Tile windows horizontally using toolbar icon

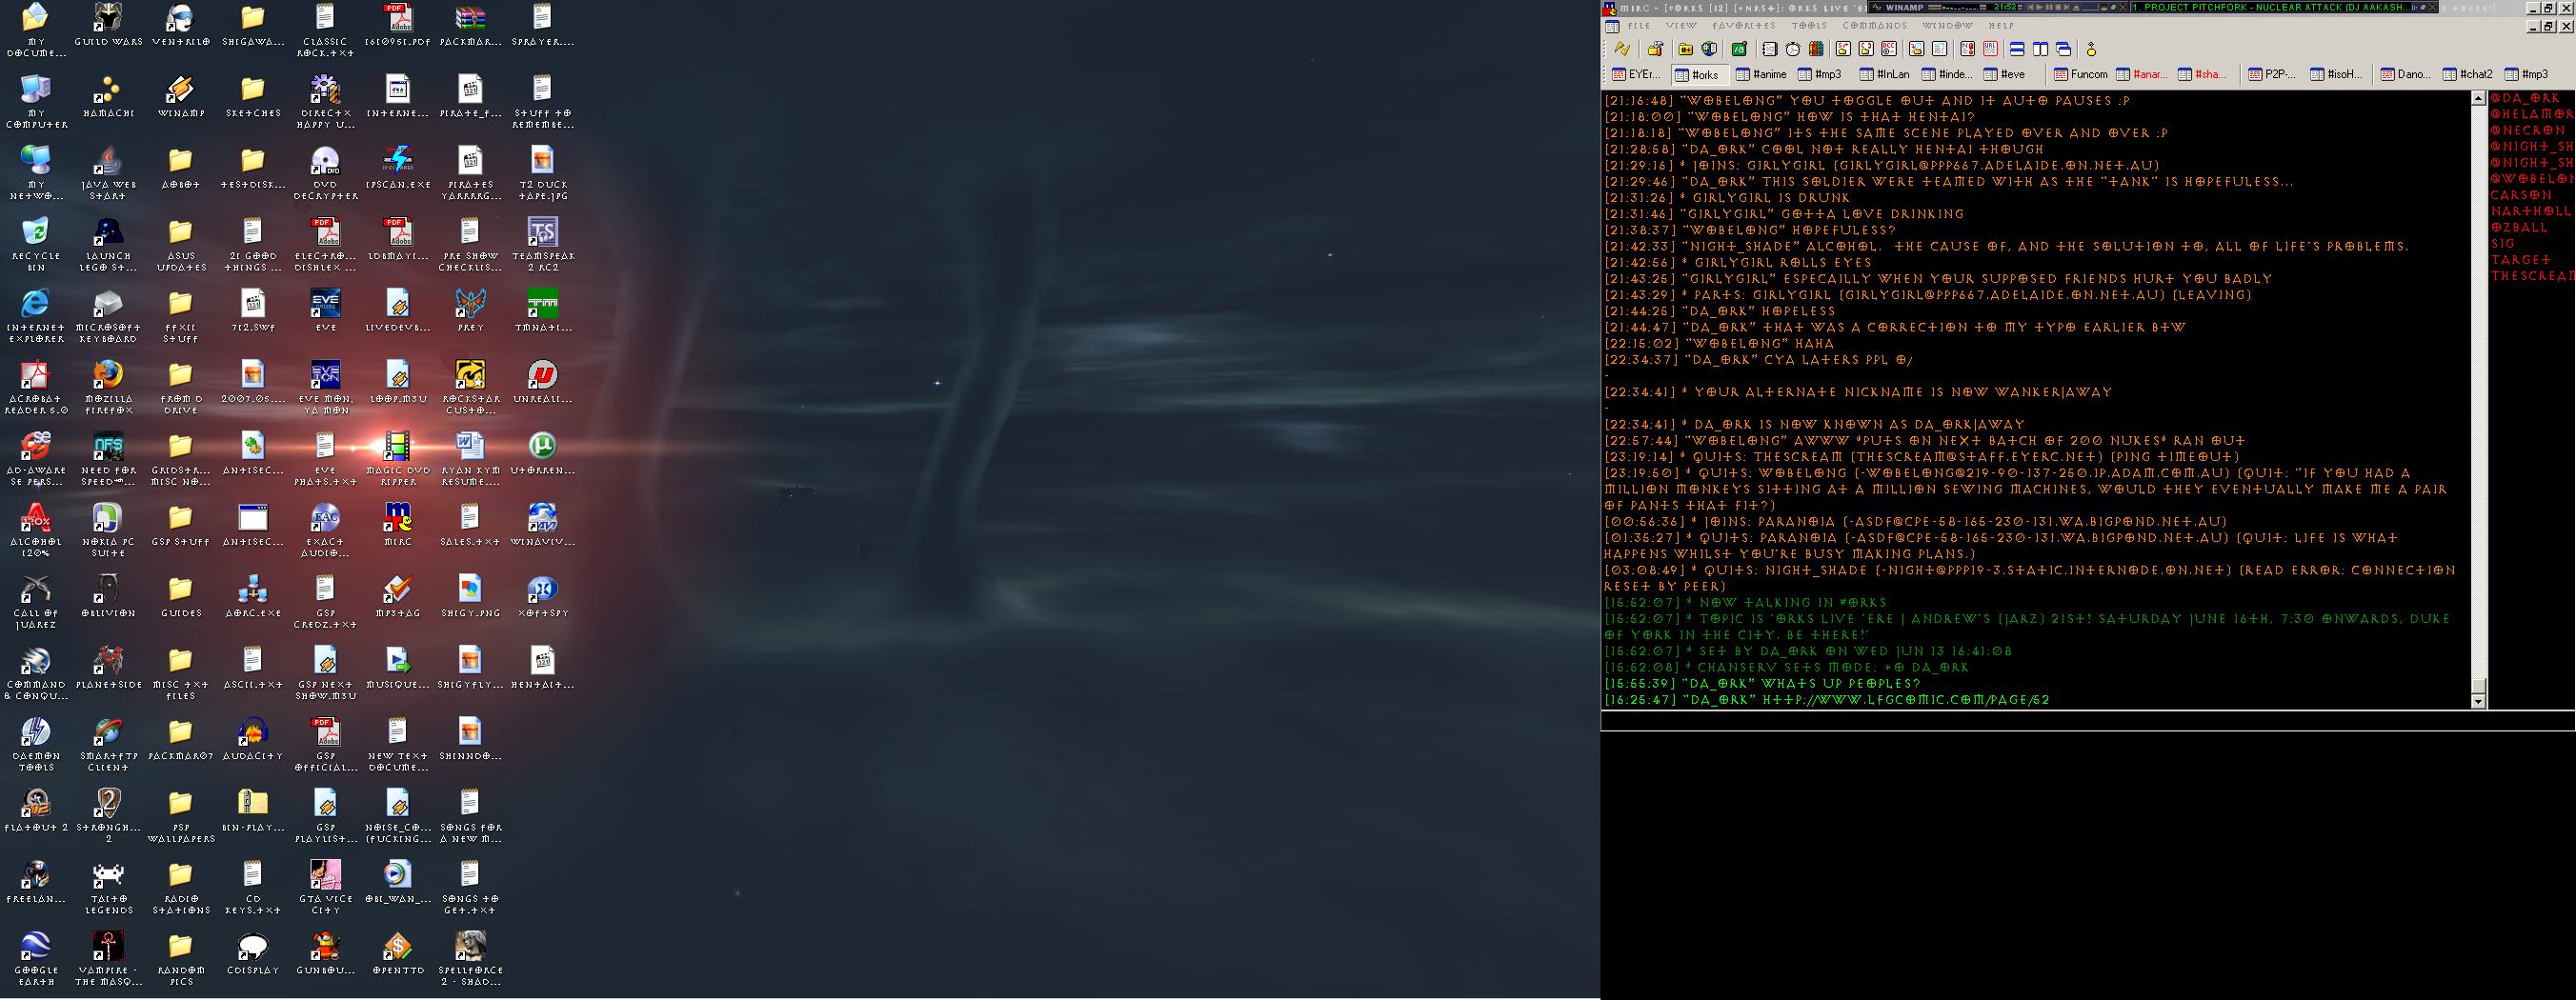(2017, 49)
